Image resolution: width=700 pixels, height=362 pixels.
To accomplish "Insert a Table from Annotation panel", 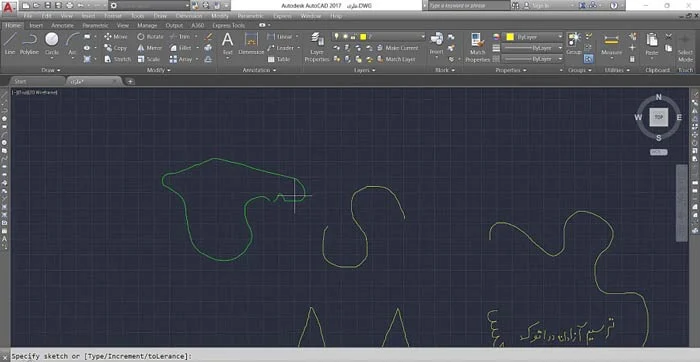I will tap(279, 59).
